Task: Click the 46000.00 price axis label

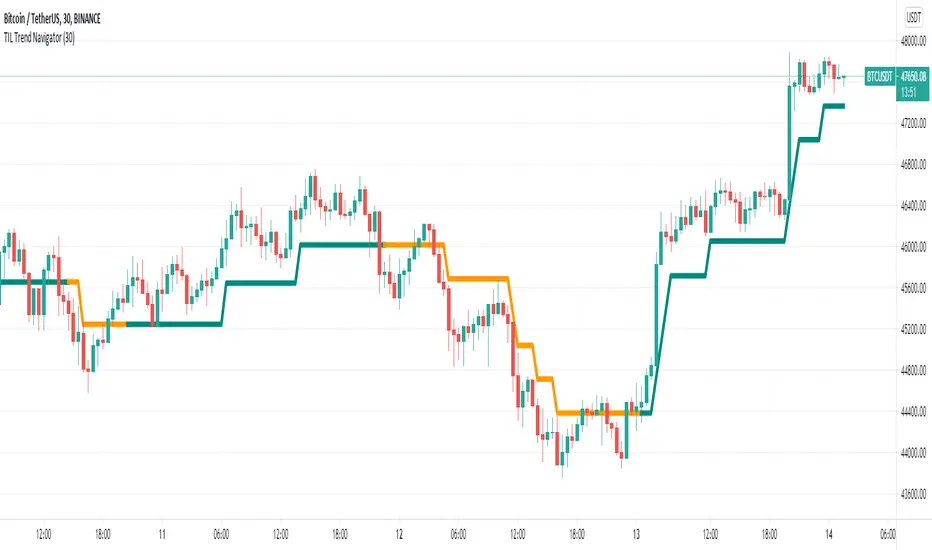Action: [911, 247]
